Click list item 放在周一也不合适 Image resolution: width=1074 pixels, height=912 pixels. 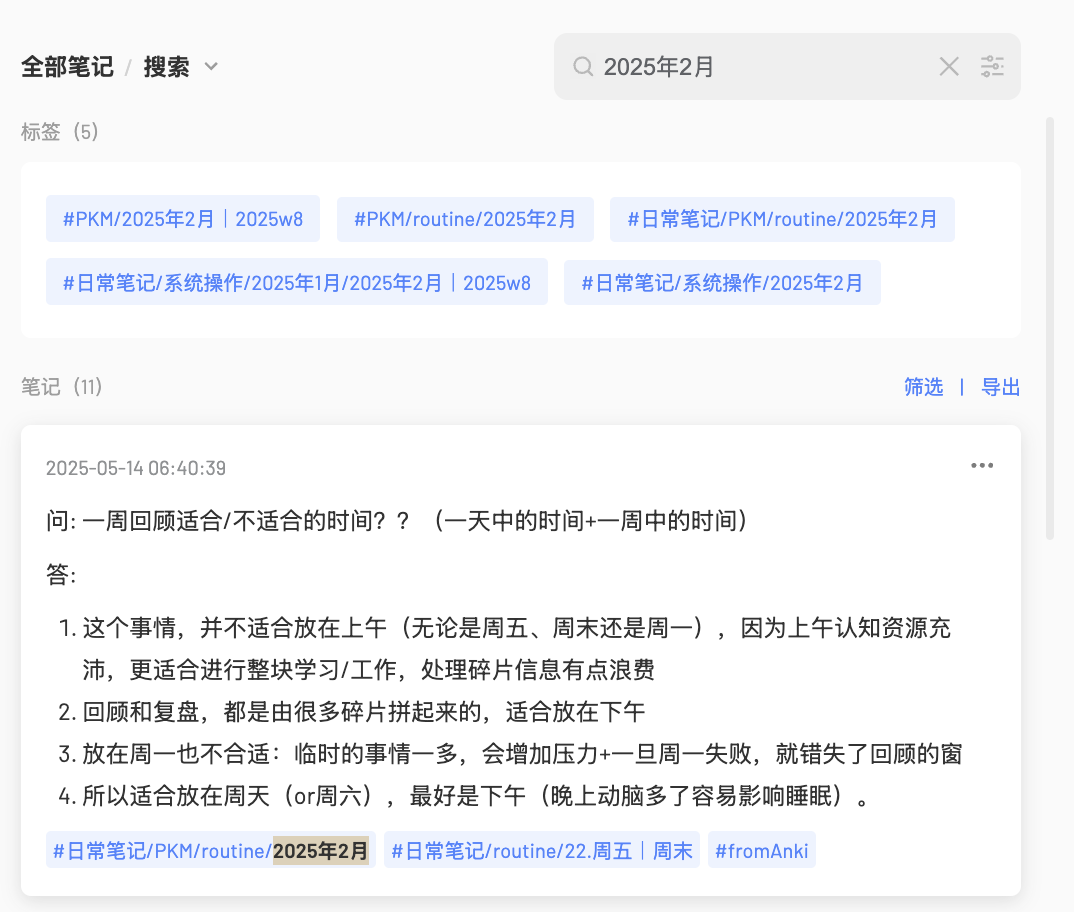coord(510,754)
